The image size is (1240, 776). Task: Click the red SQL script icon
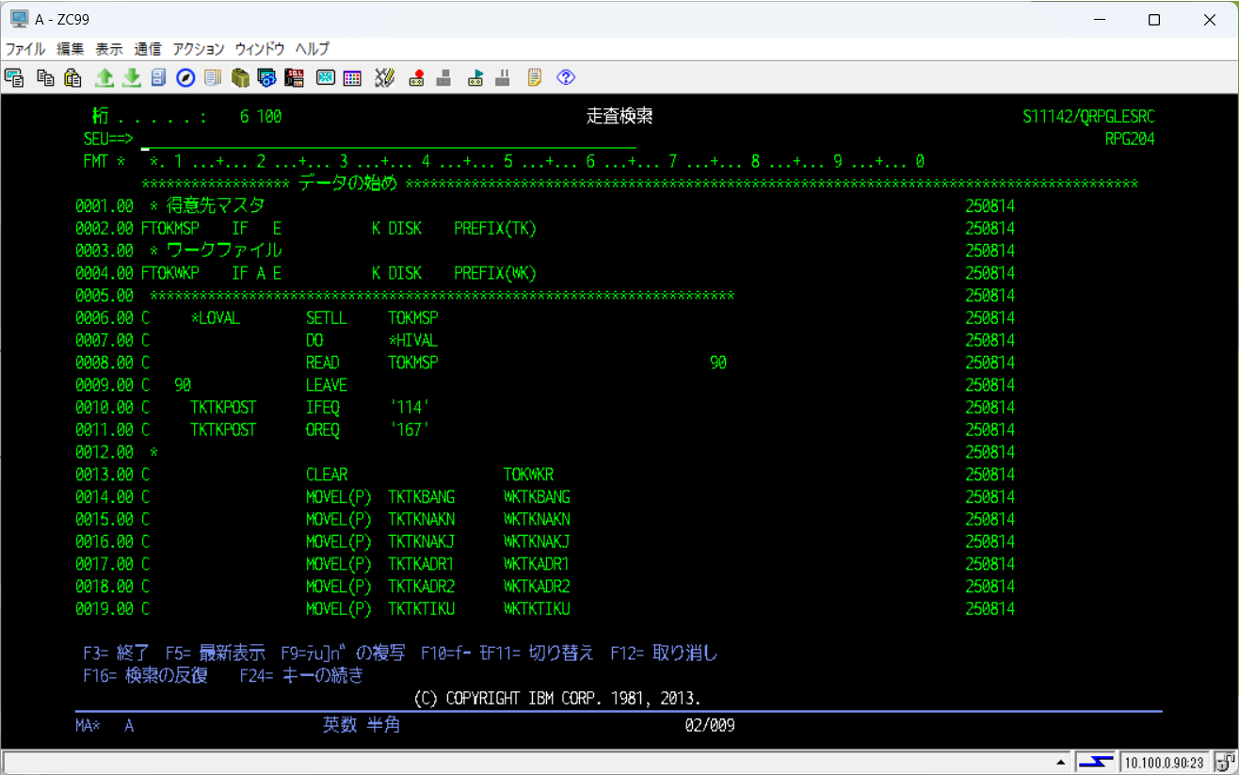pyautogui.click(x=294, y=78)
